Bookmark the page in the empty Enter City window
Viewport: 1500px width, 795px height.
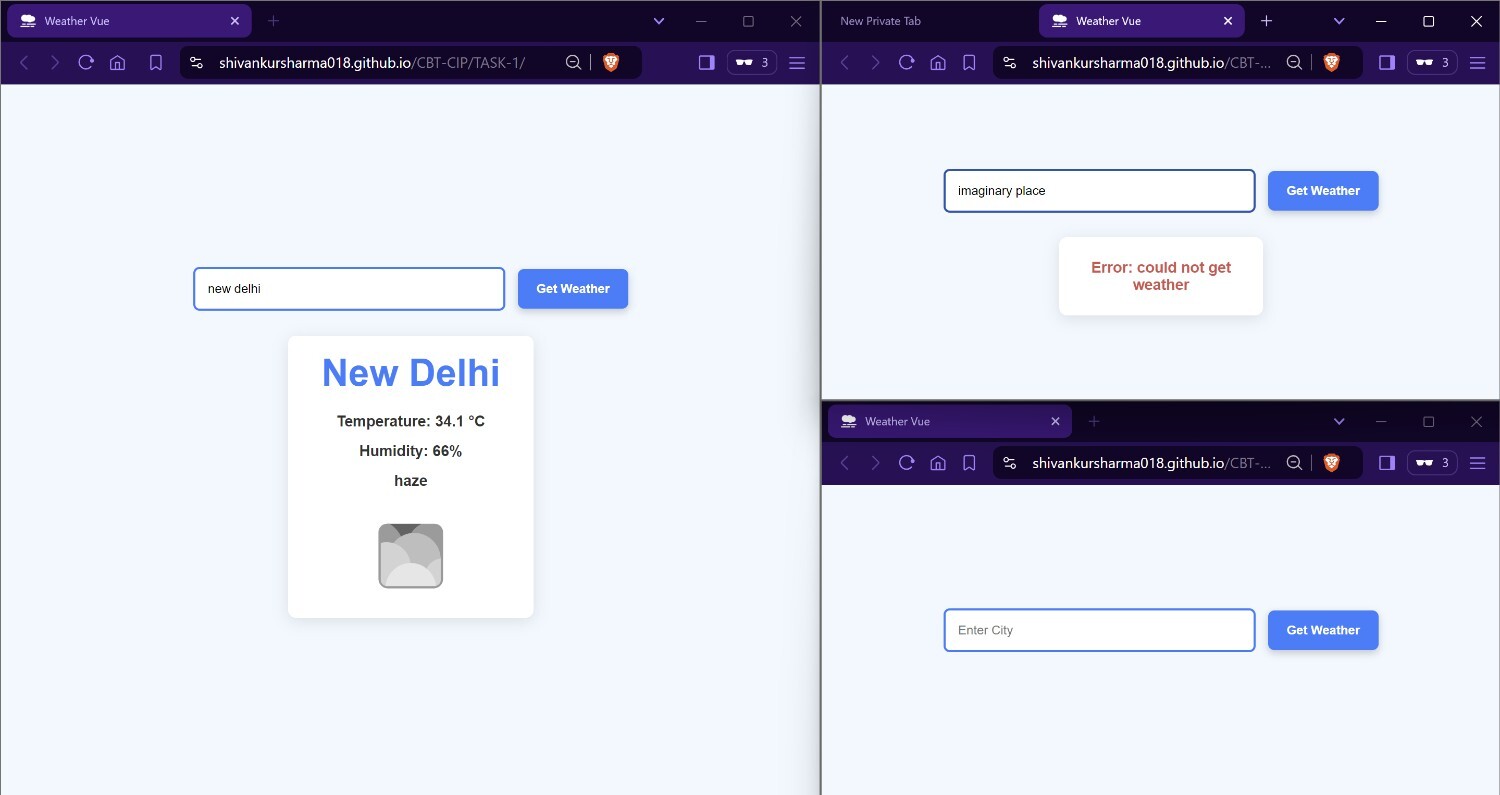click(969, 463)
